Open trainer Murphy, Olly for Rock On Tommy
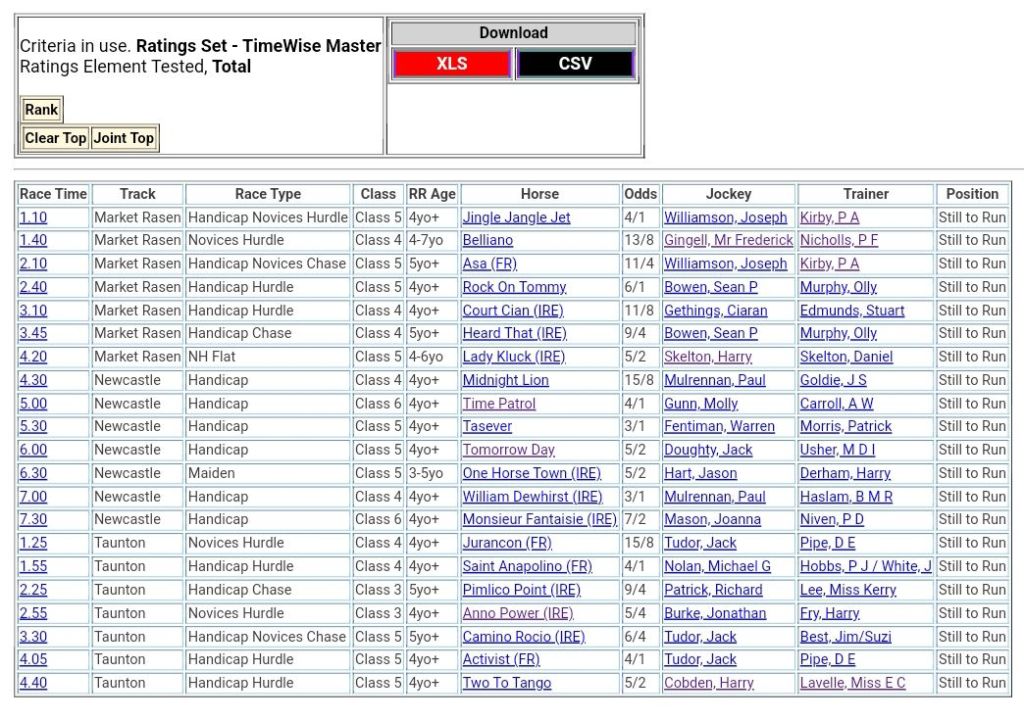This screenshot has width=1024, height=720. (838, 287)
